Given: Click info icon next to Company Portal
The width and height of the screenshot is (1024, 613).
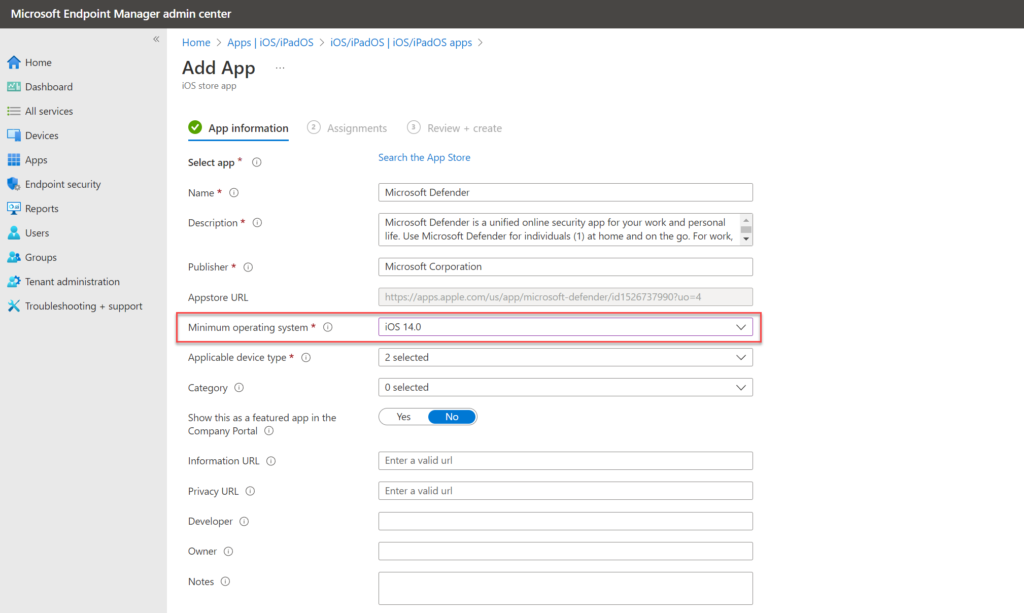Looking at the screenshot, I should (269, 431).
